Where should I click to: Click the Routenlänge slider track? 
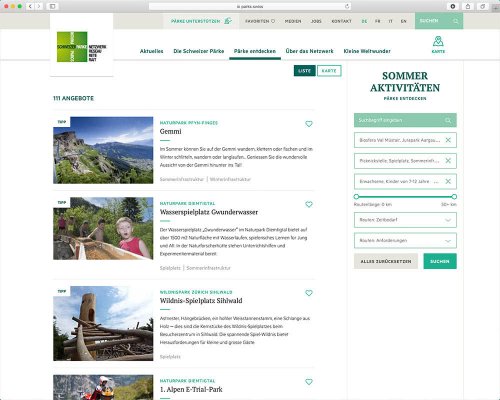pyautogui.click(x=405, y=197)
